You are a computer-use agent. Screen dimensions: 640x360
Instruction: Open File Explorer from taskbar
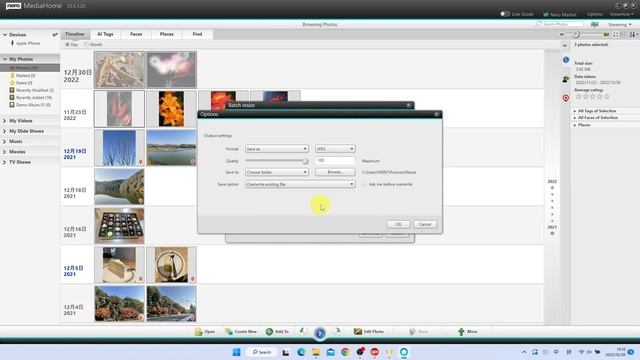click(316, 352)
